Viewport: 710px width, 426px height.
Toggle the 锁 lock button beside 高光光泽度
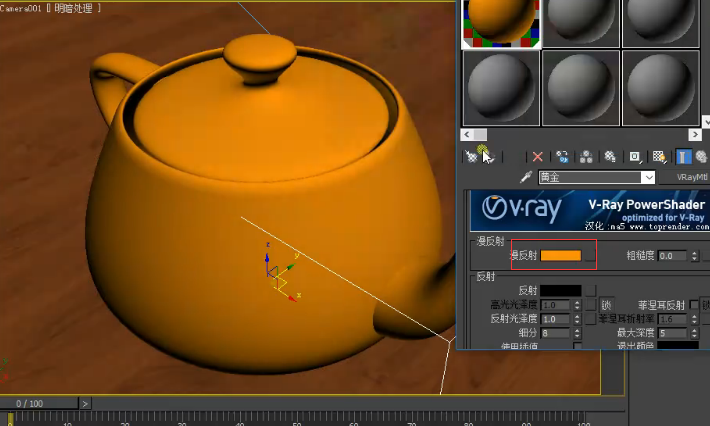[606, 305]
